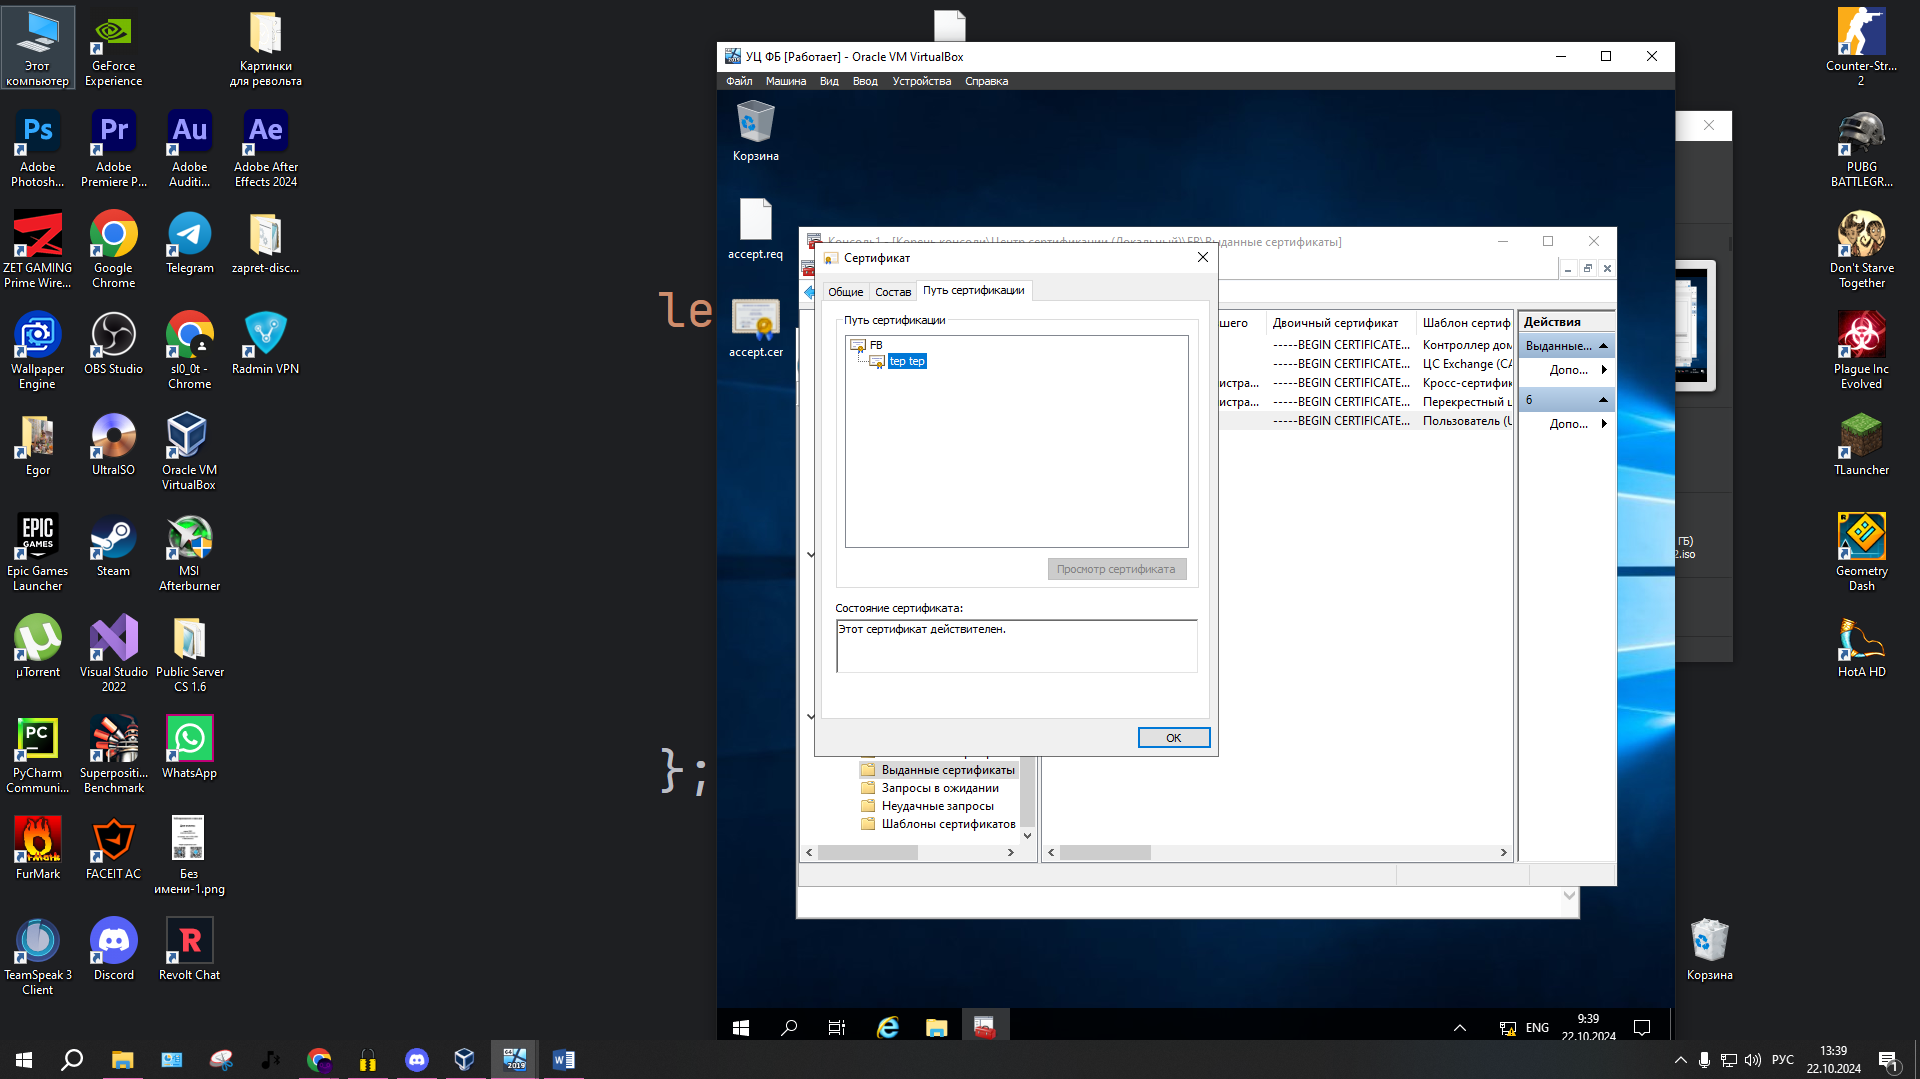1920x1079 pixels.
Task: Open Adobe Premiere Pro desktop icon
Action: [113, 148]
